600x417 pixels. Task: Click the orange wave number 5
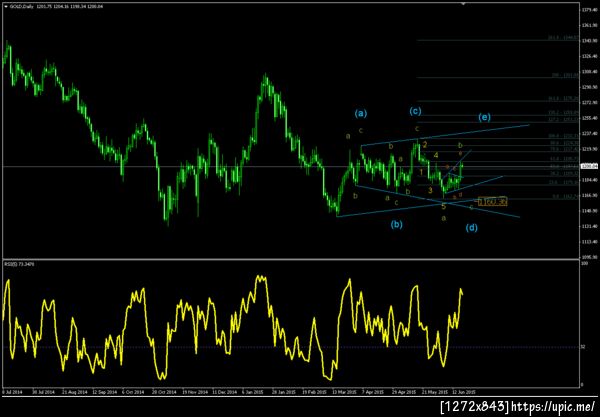pos(443,207)
